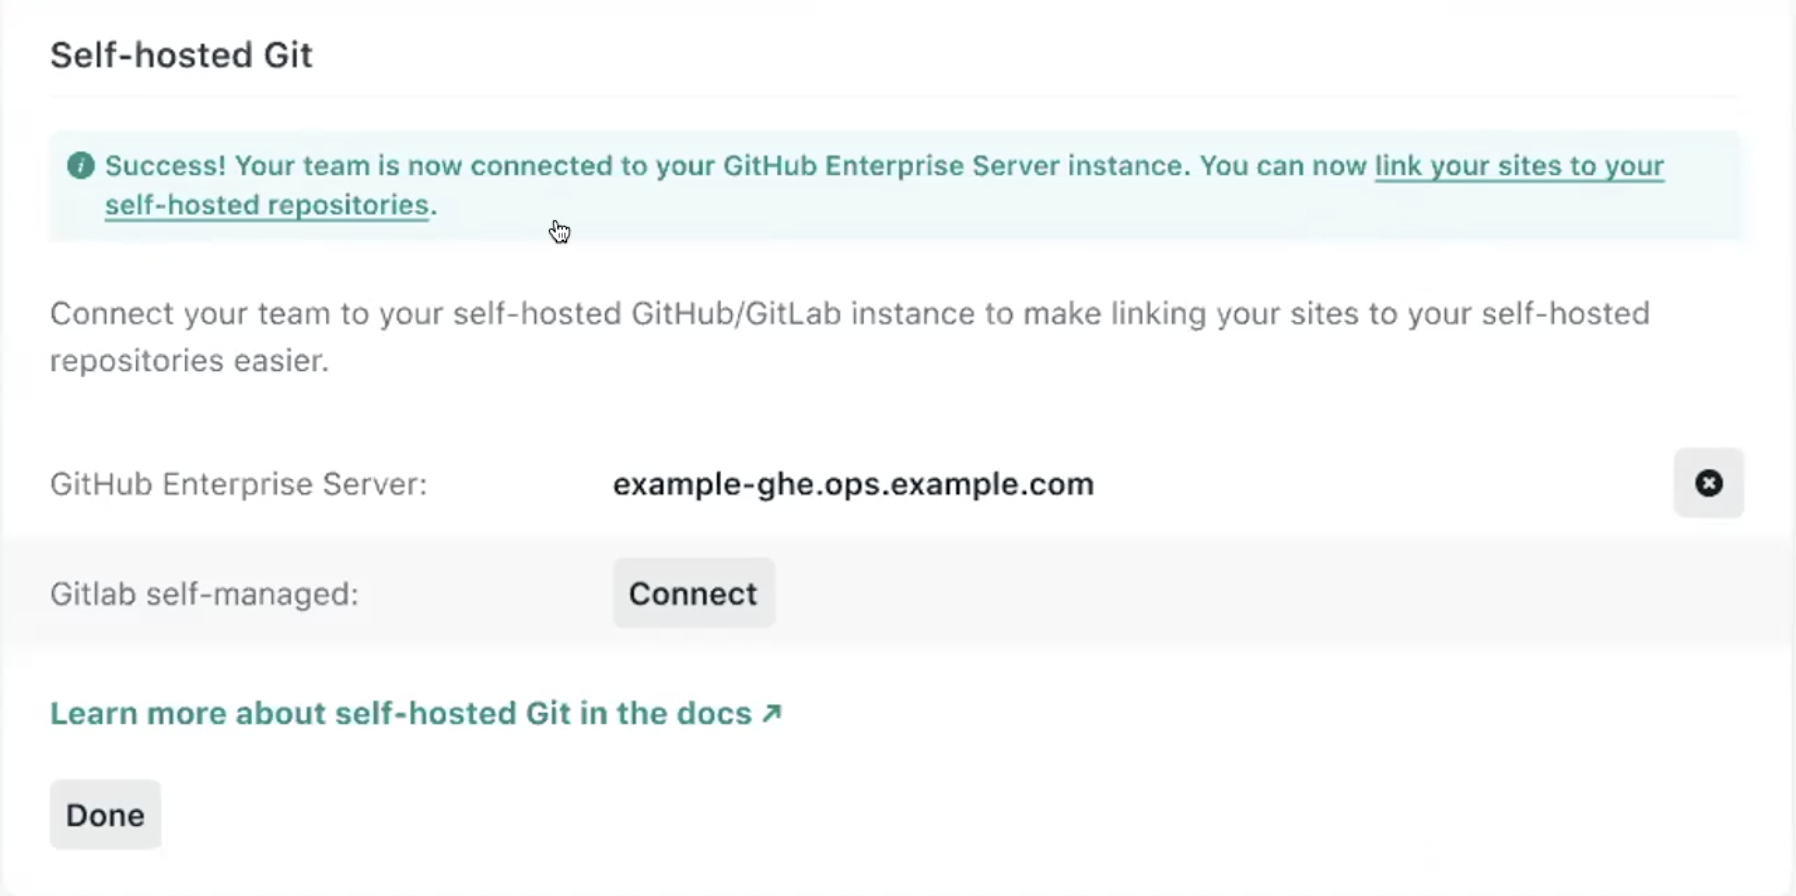Click the Connect button next to Gitlab self-managed
Screen dimensions: 1796x896
point(693,592)
